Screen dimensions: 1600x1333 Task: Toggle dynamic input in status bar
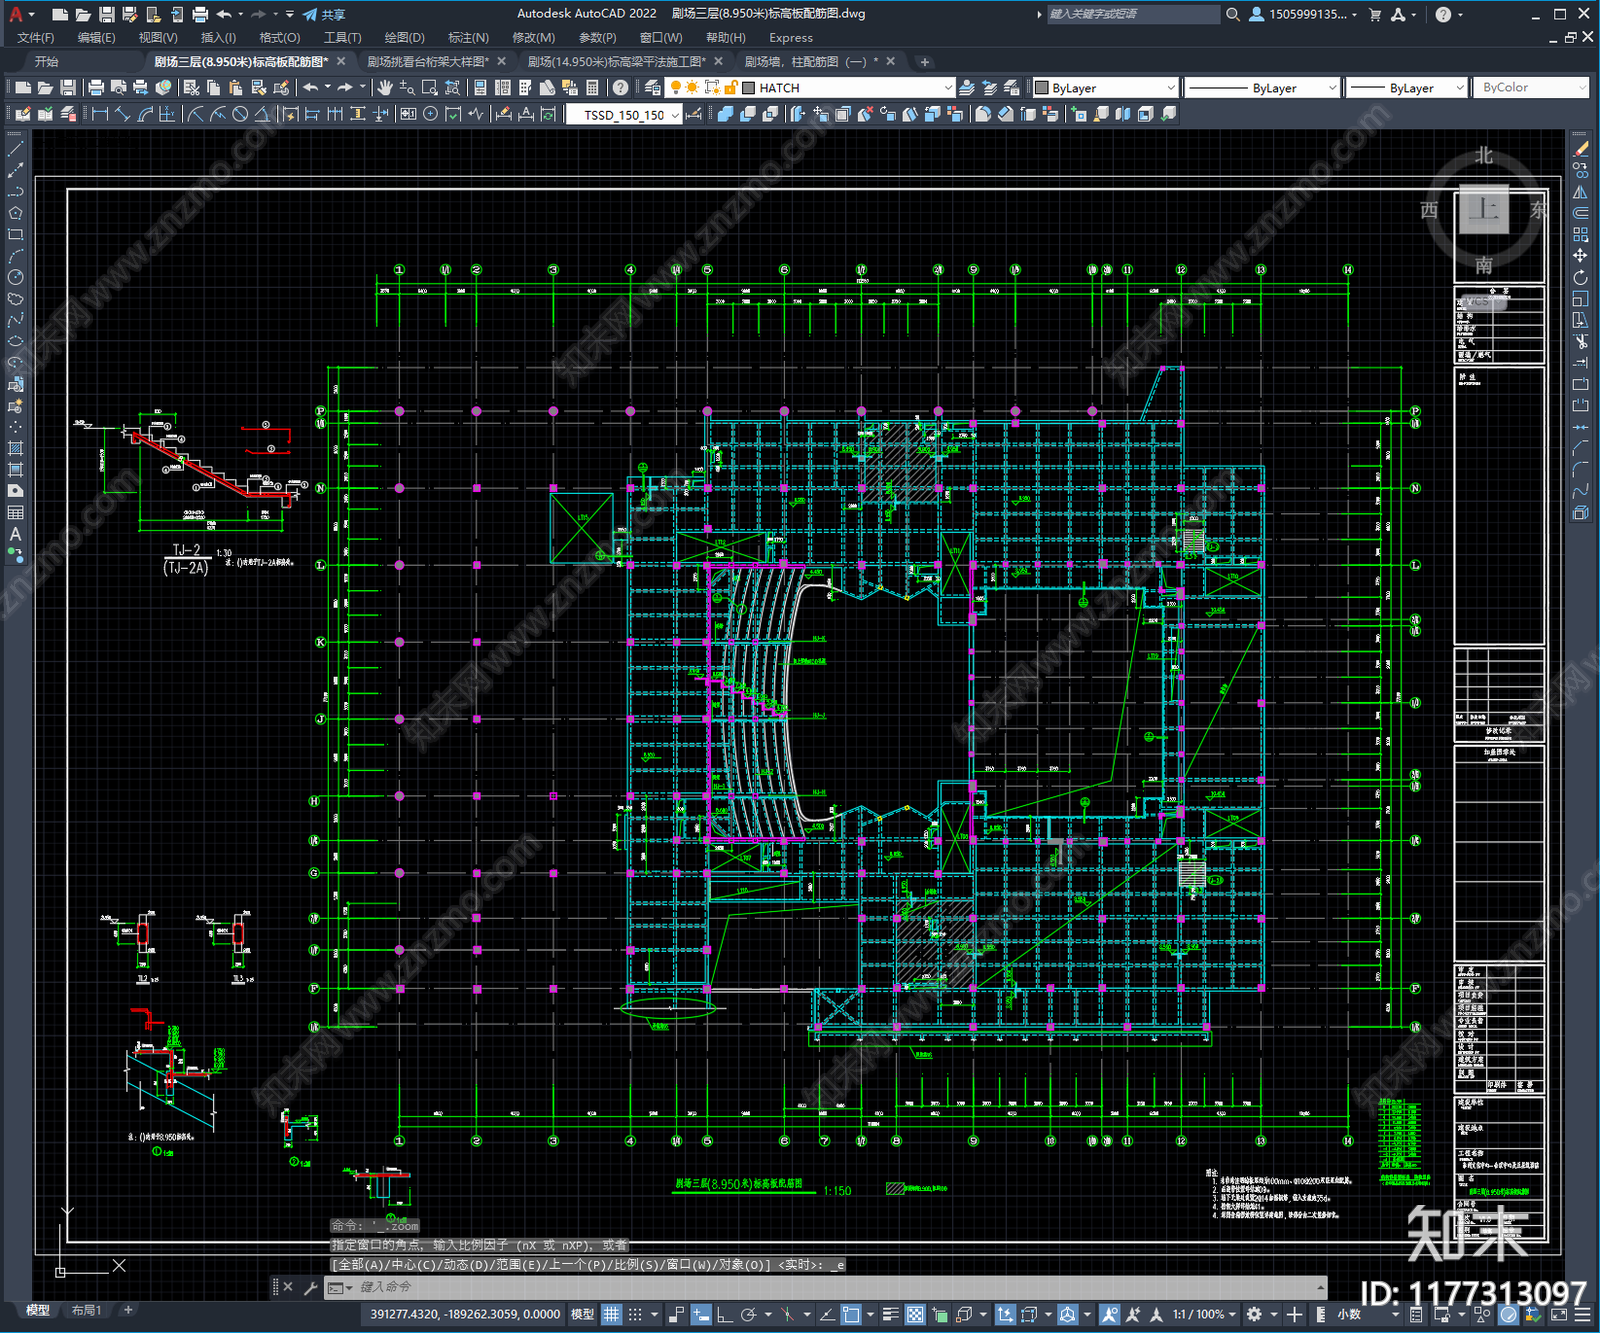click(701, 1314)
